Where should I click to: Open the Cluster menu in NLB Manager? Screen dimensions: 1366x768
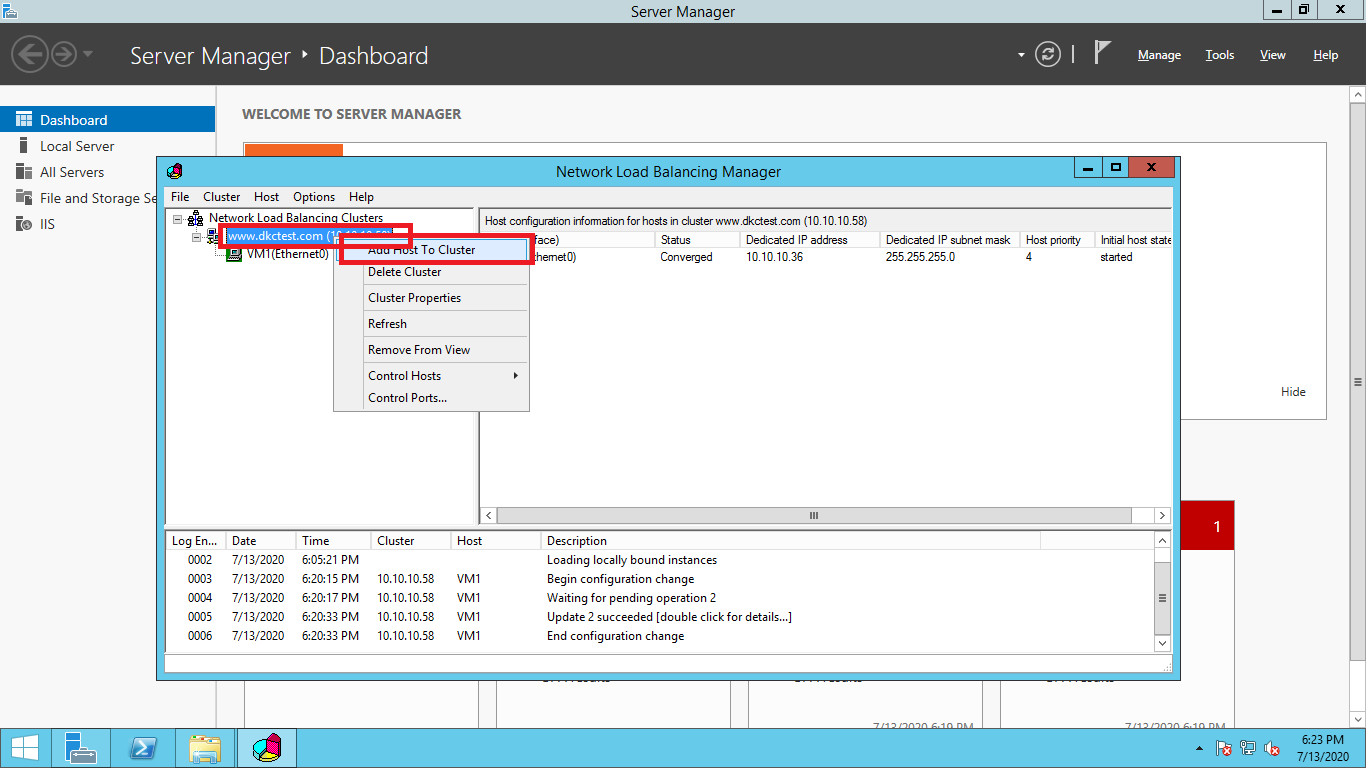pos(222,197)
